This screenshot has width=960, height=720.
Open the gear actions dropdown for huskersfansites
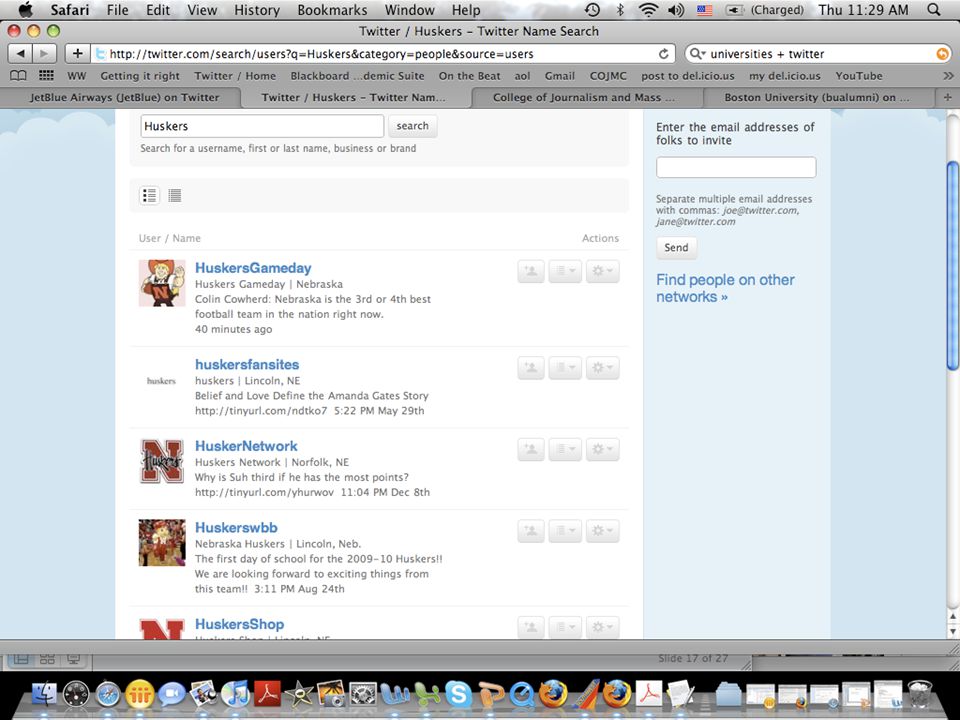(602, 368)
